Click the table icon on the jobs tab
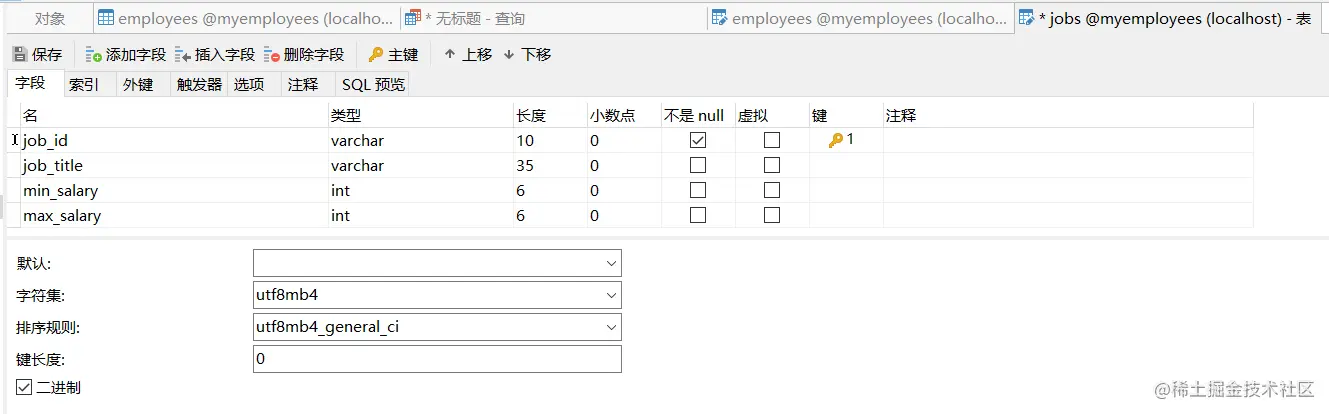1329x414 pixels. tap(1026, 18)
